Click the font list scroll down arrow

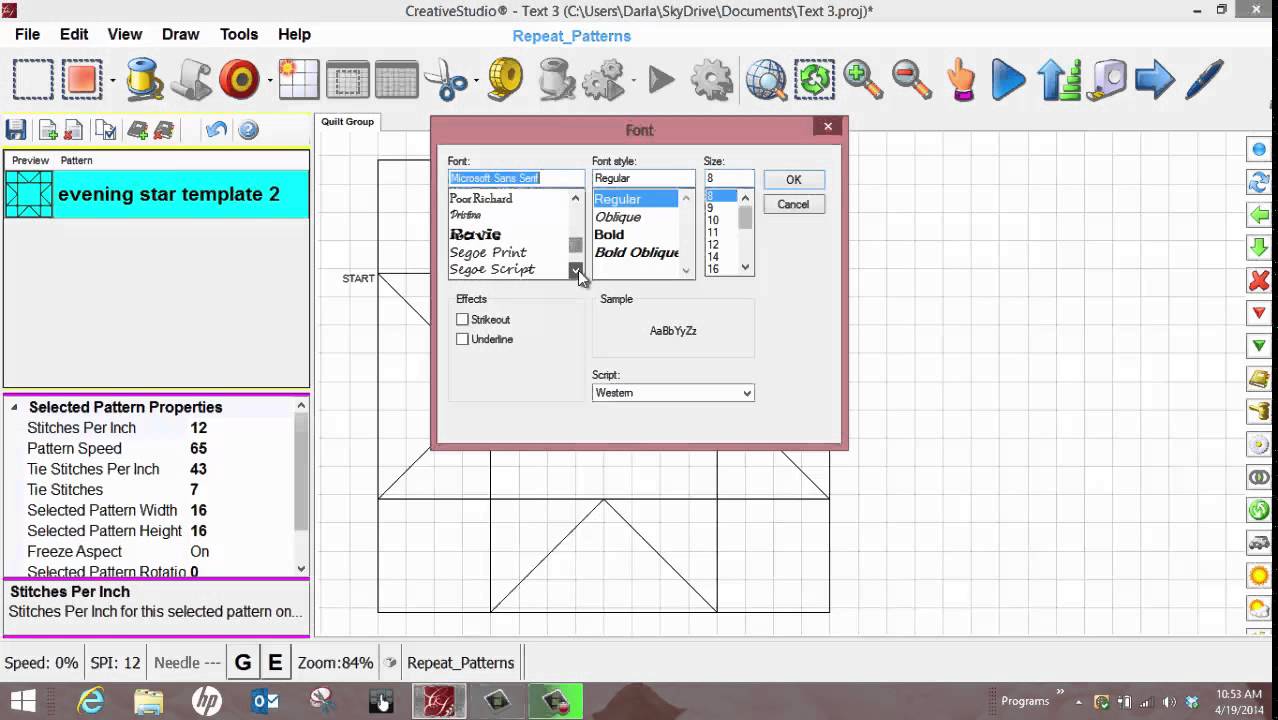(x=576, y=270)
